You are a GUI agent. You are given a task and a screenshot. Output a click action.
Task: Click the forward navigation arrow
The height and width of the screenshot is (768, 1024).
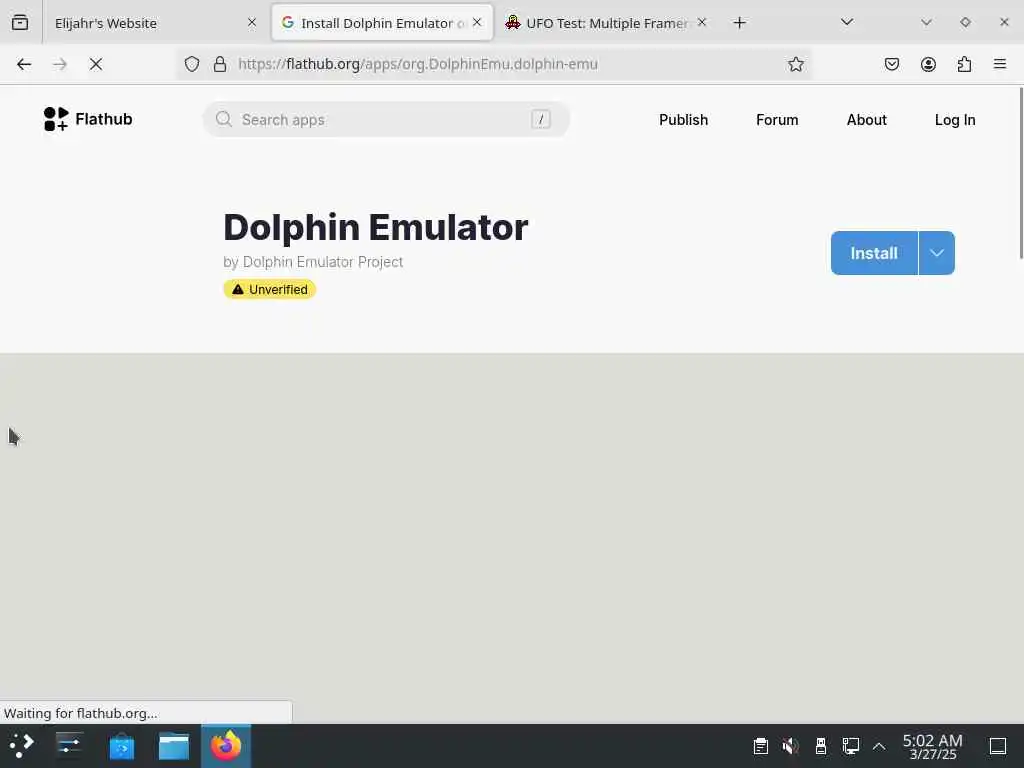pos(60,64)
